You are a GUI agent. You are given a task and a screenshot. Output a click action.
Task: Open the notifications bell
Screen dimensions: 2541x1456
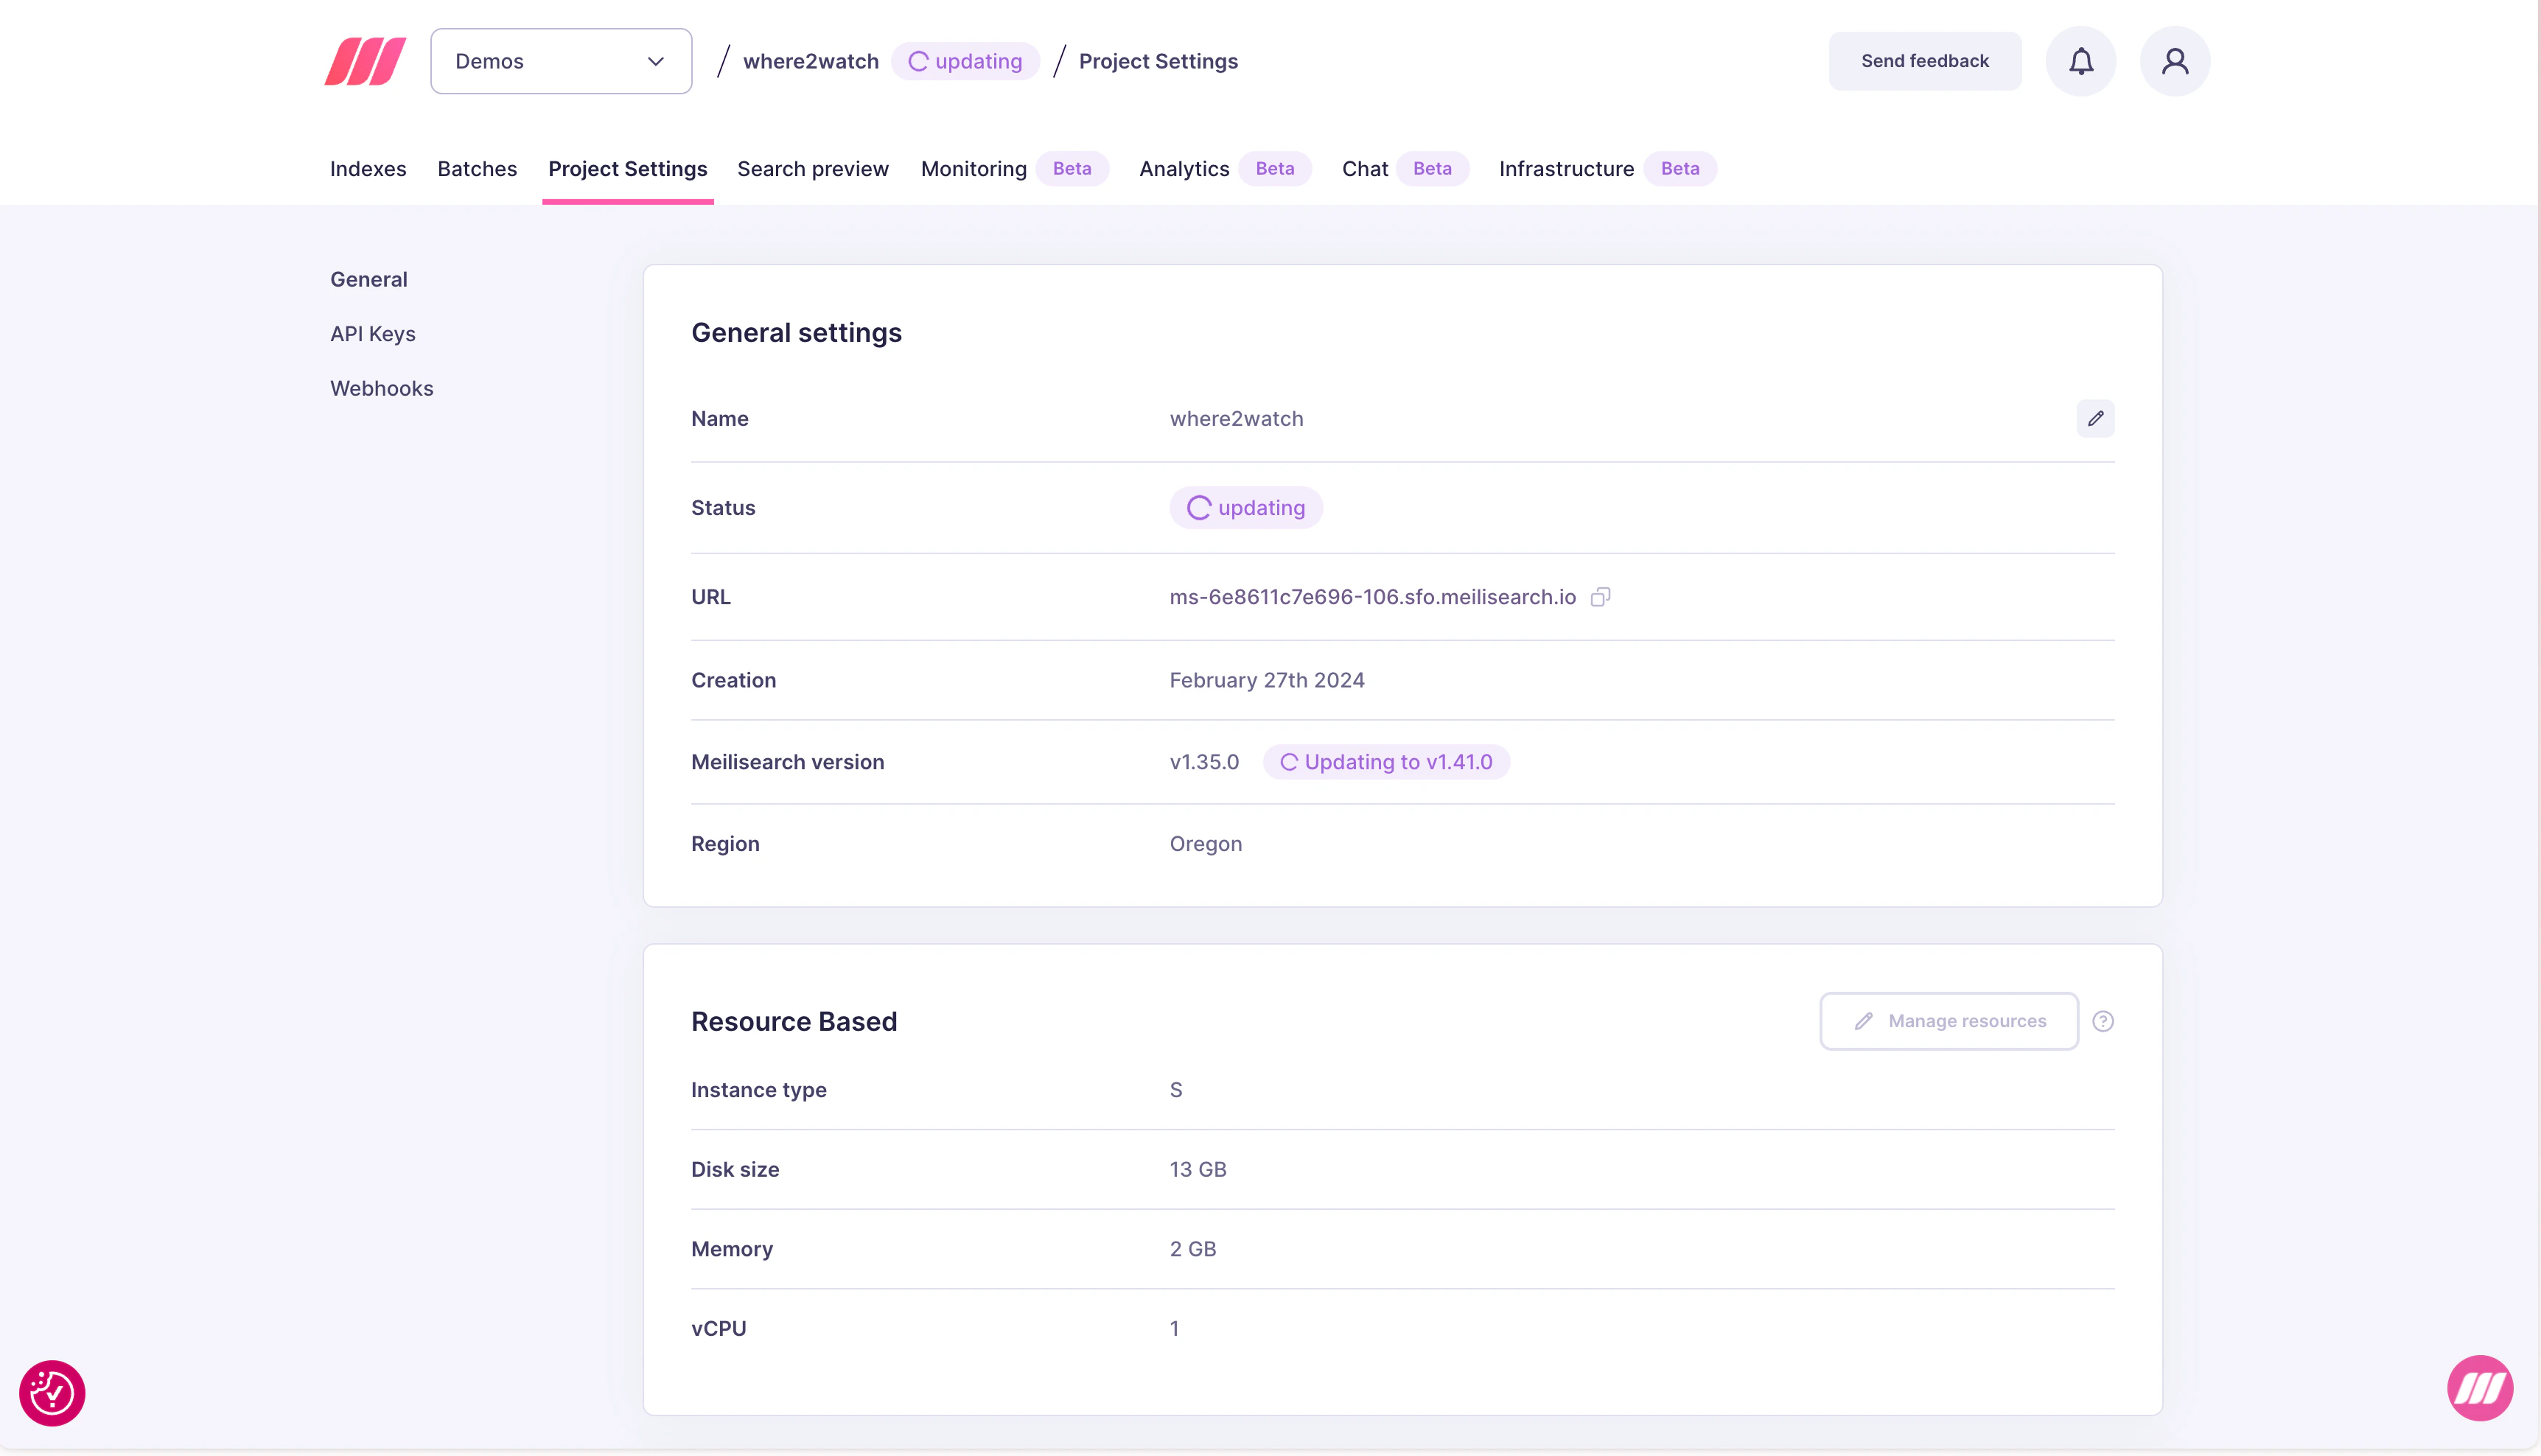[x=2080, y=61]
